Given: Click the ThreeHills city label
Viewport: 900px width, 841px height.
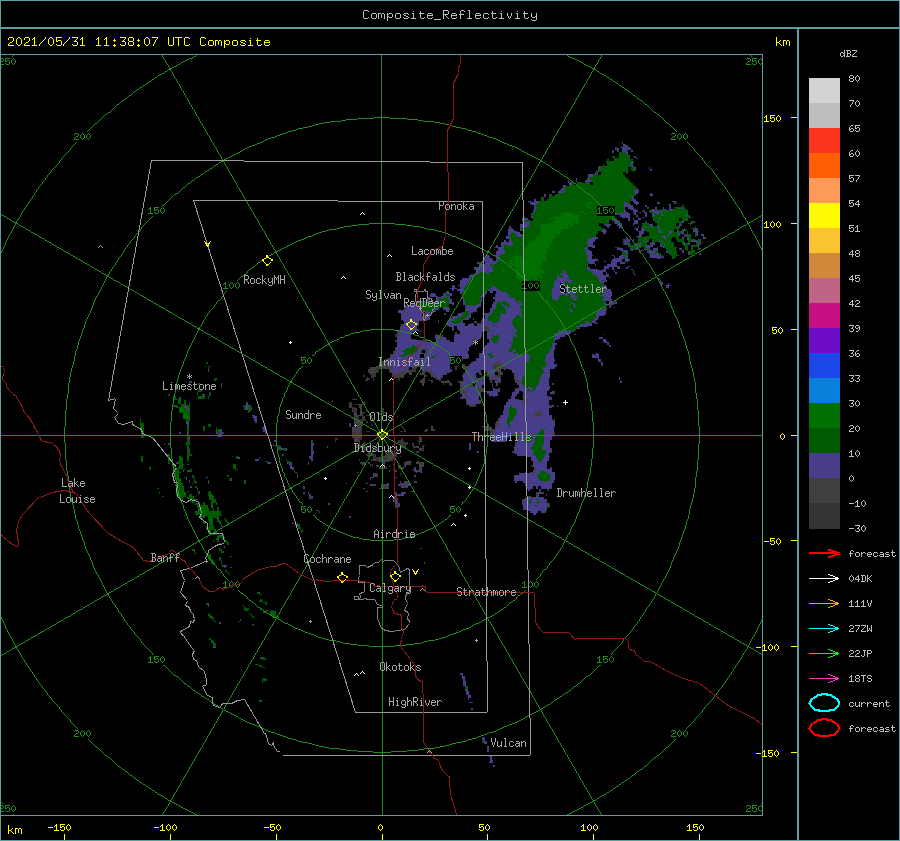Looking at the screenshot, I should click(x=502, y=437).
